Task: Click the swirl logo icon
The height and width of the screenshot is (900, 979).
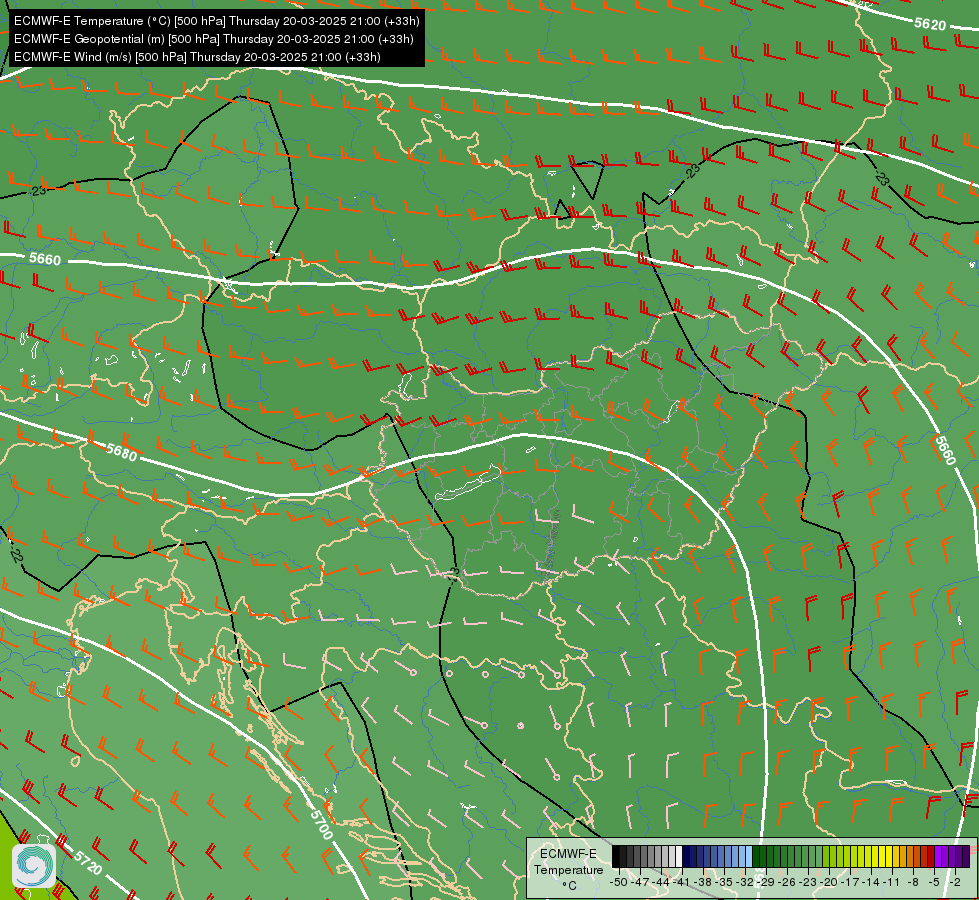Action: (x=34, y=865)
